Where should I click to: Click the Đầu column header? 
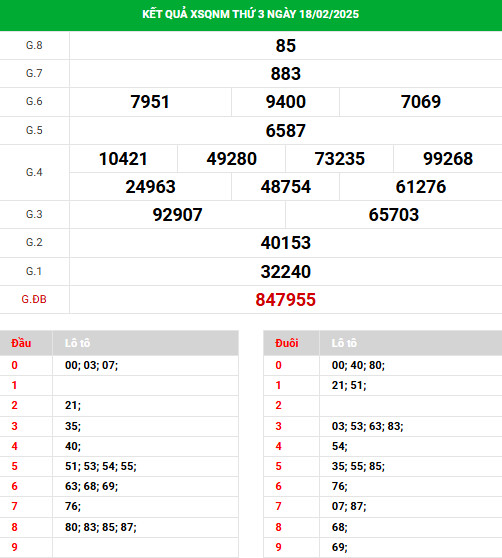(x=21, y=343)
